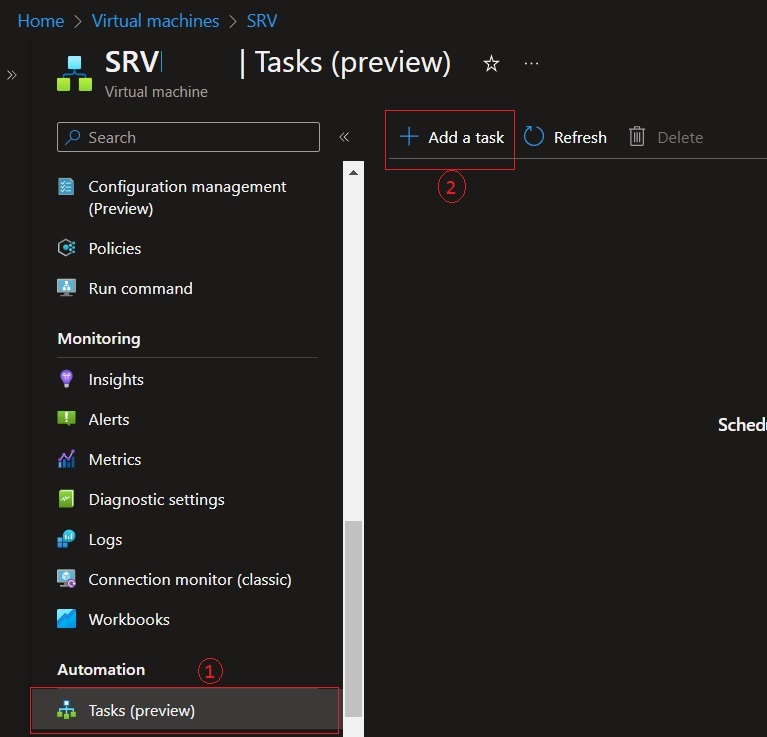Go to Virtual machines breadcrumb link
Viewport: 767px width, 737px height.
coord(155,21)
